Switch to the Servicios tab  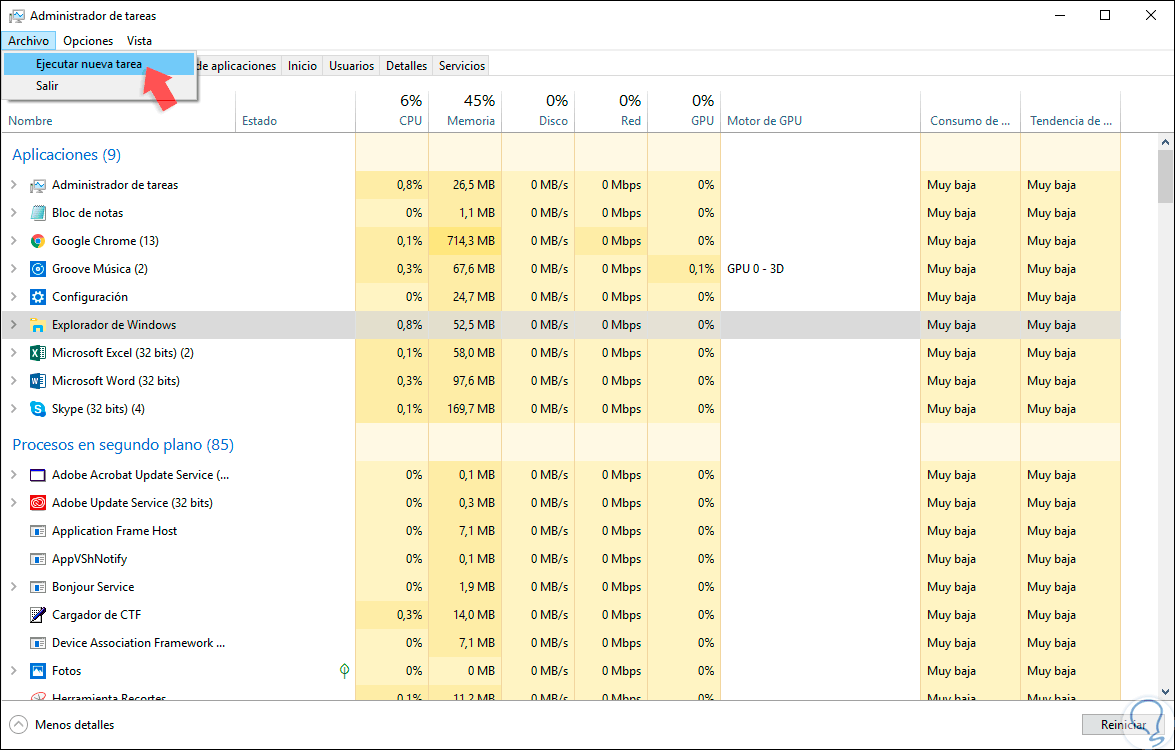pyautogui.click(x=461, y=66)
